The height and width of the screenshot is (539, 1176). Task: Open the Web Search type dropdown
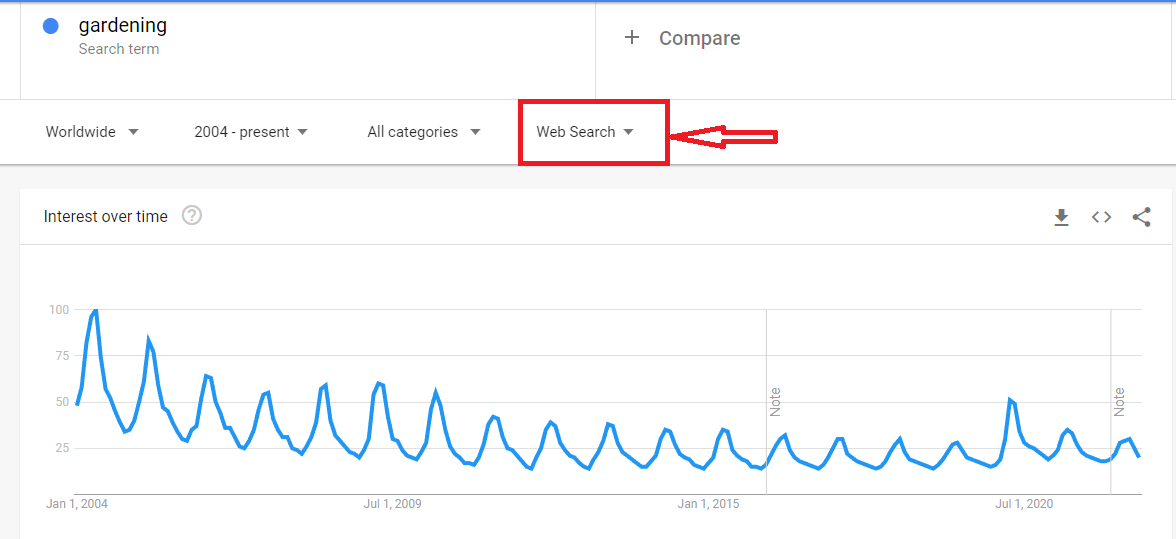pyautogui.click(x=585, y=132)
